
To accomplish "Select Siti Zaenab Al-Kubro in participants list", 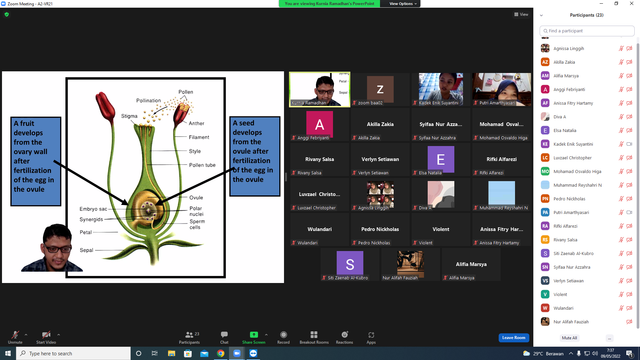I will point(586,253).
